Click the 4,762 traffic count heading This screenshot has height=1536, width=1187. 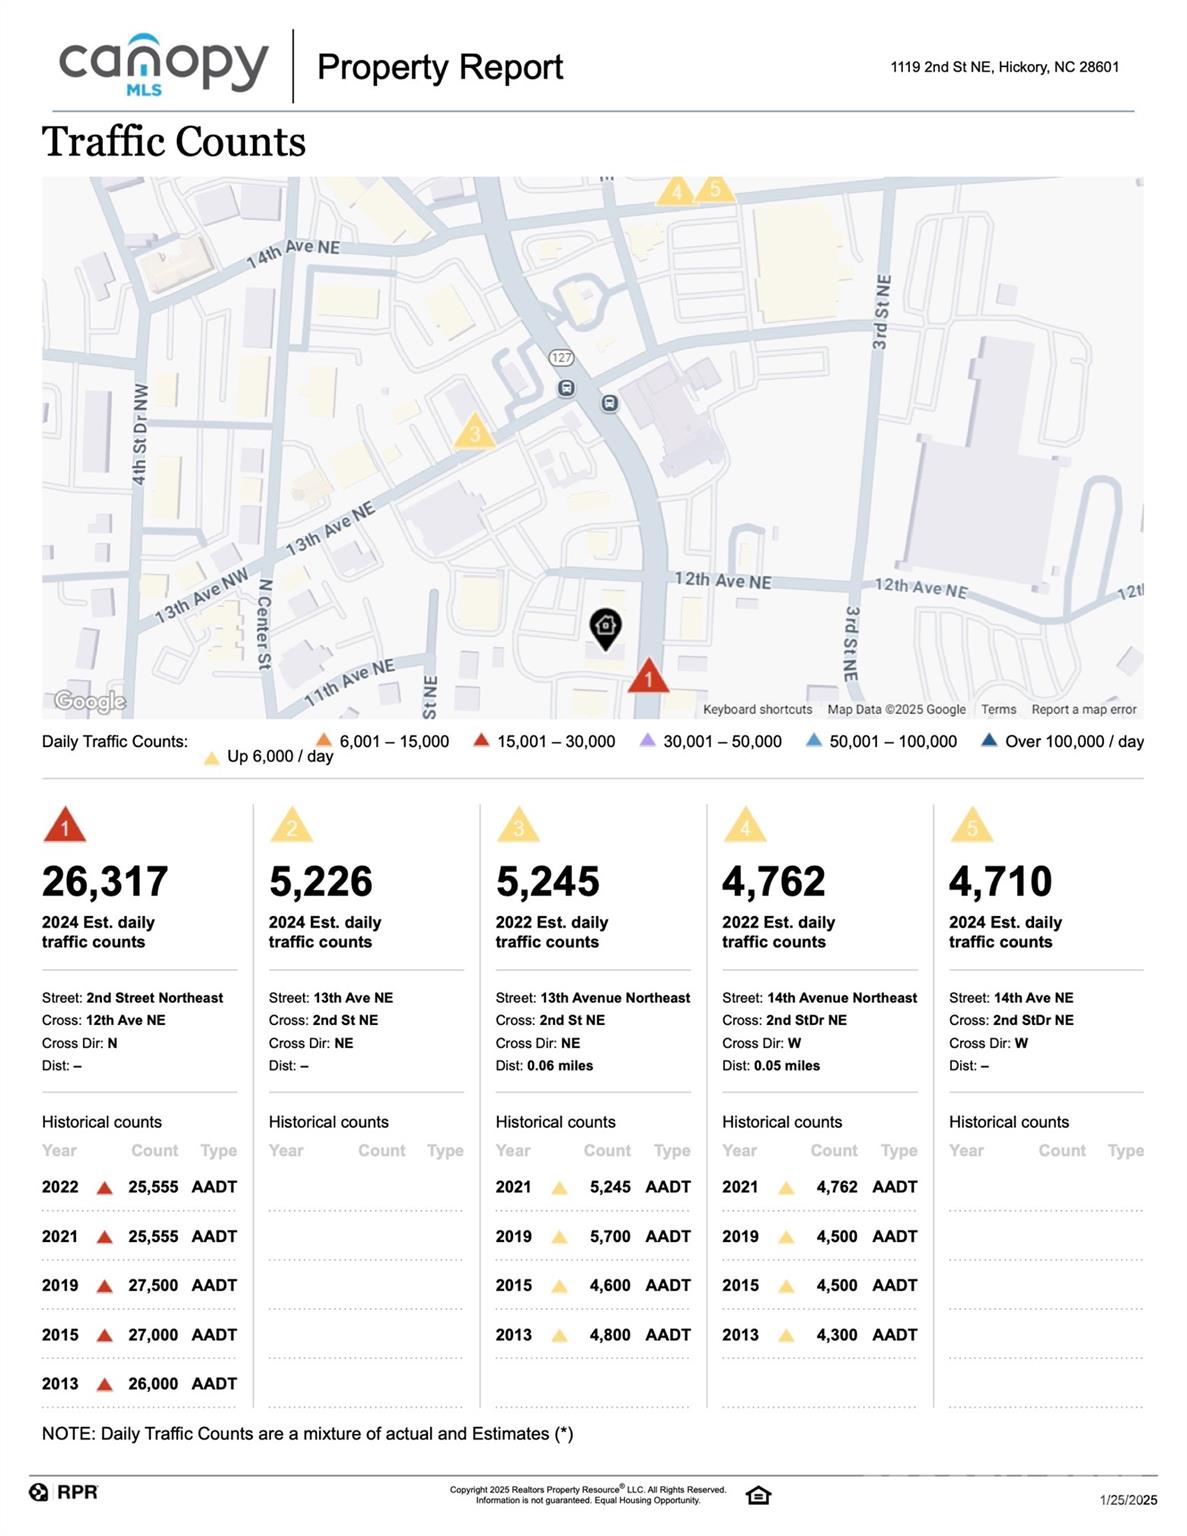[774, 881]
